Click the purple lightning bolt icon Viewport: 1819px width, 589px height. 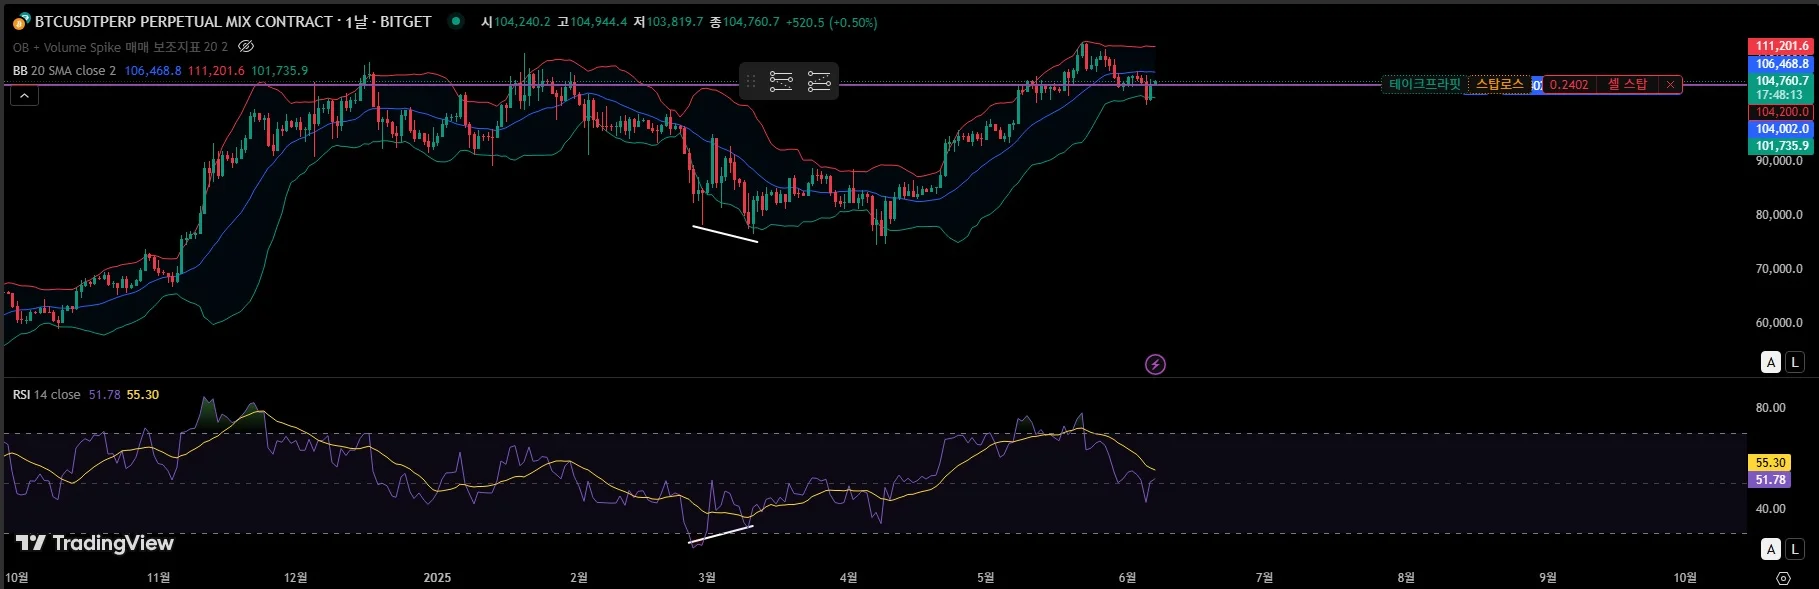(x=1155, y=364)
